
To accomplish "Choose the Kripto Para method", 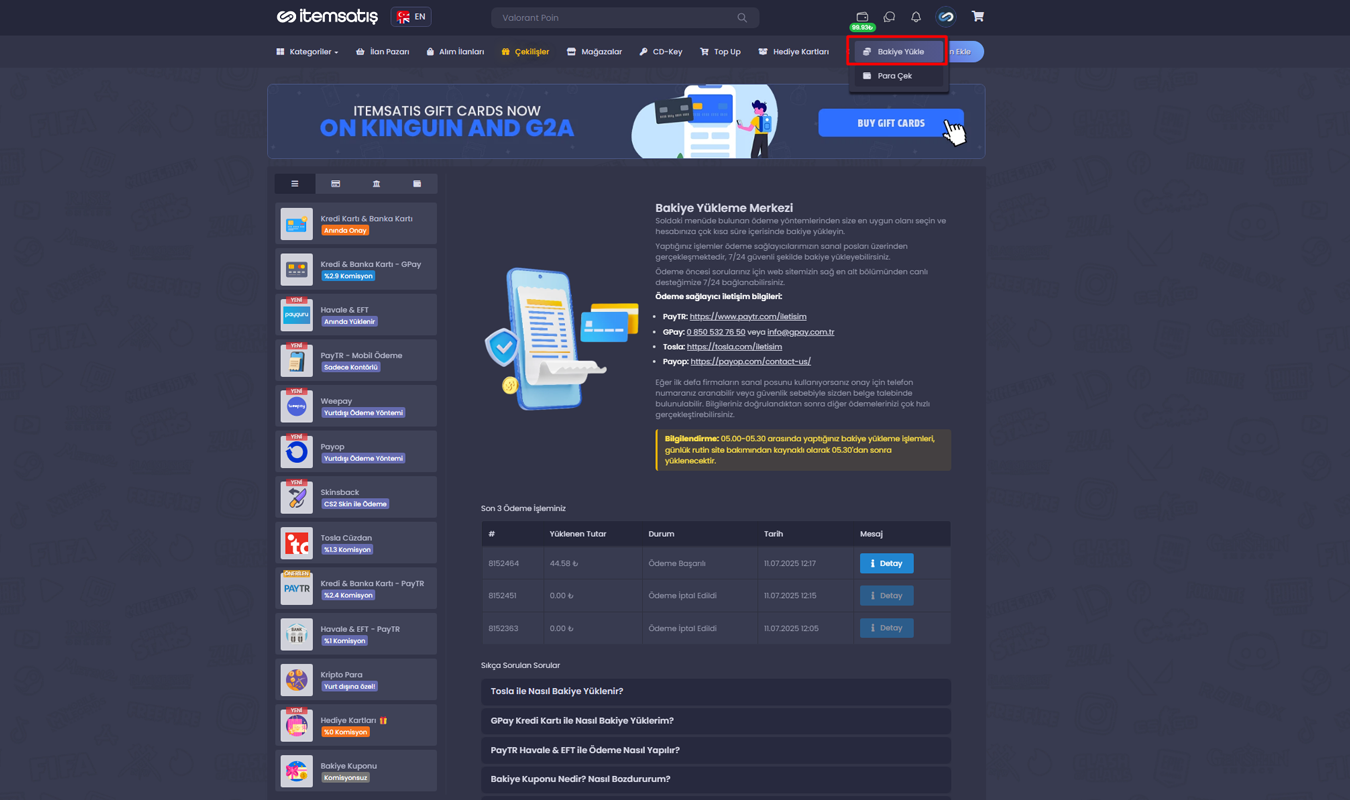I will pyautogui.click(x=356, y=680).
